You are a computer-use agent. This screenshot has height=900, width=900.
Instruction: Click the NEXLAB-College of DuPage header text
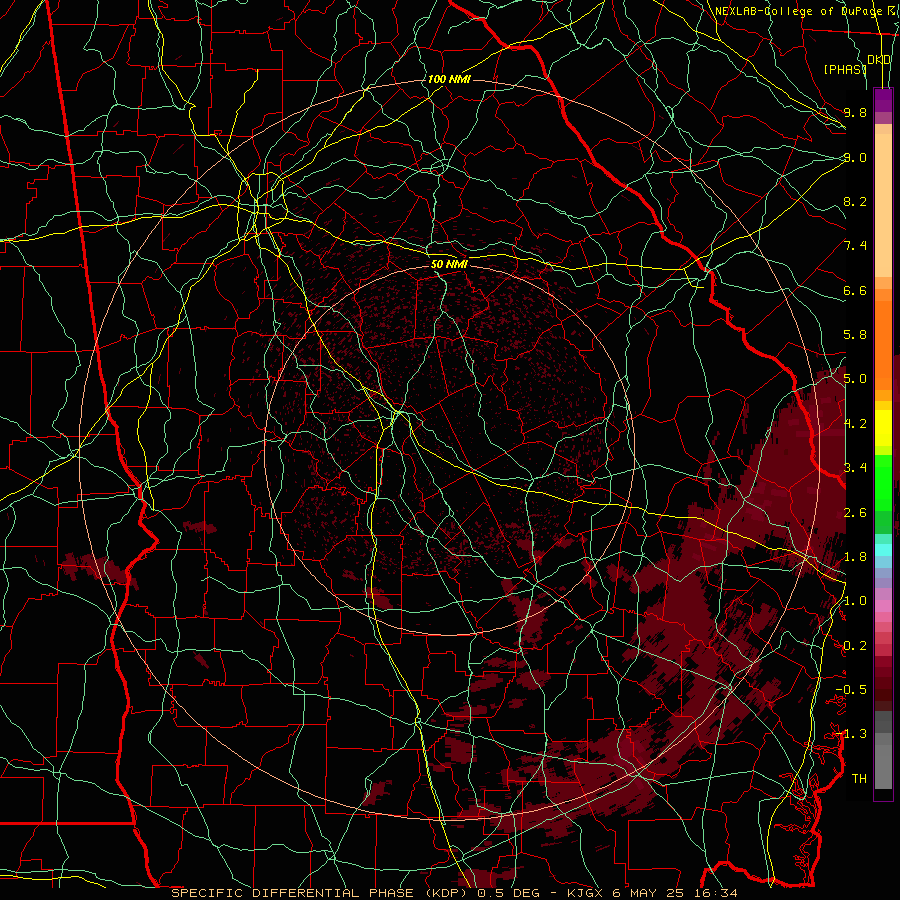click(x=798, y=11)
